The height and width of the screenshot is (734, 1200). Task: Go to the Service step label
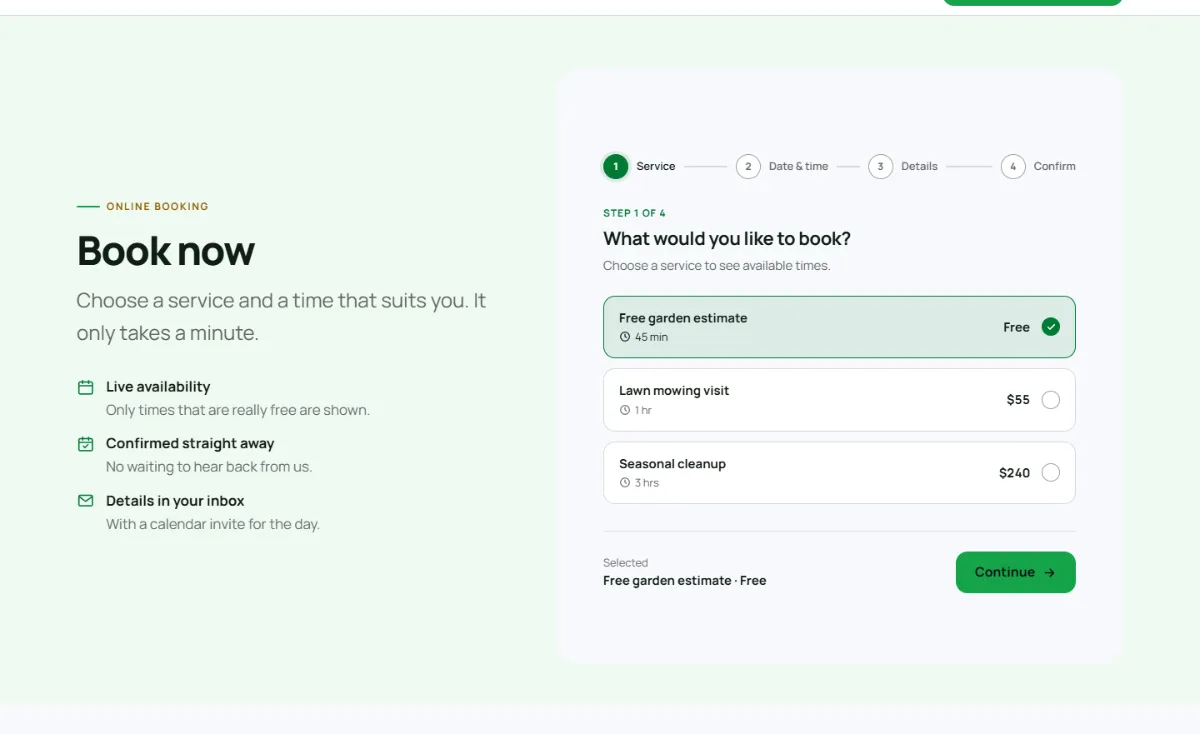(x=656, y=167)
